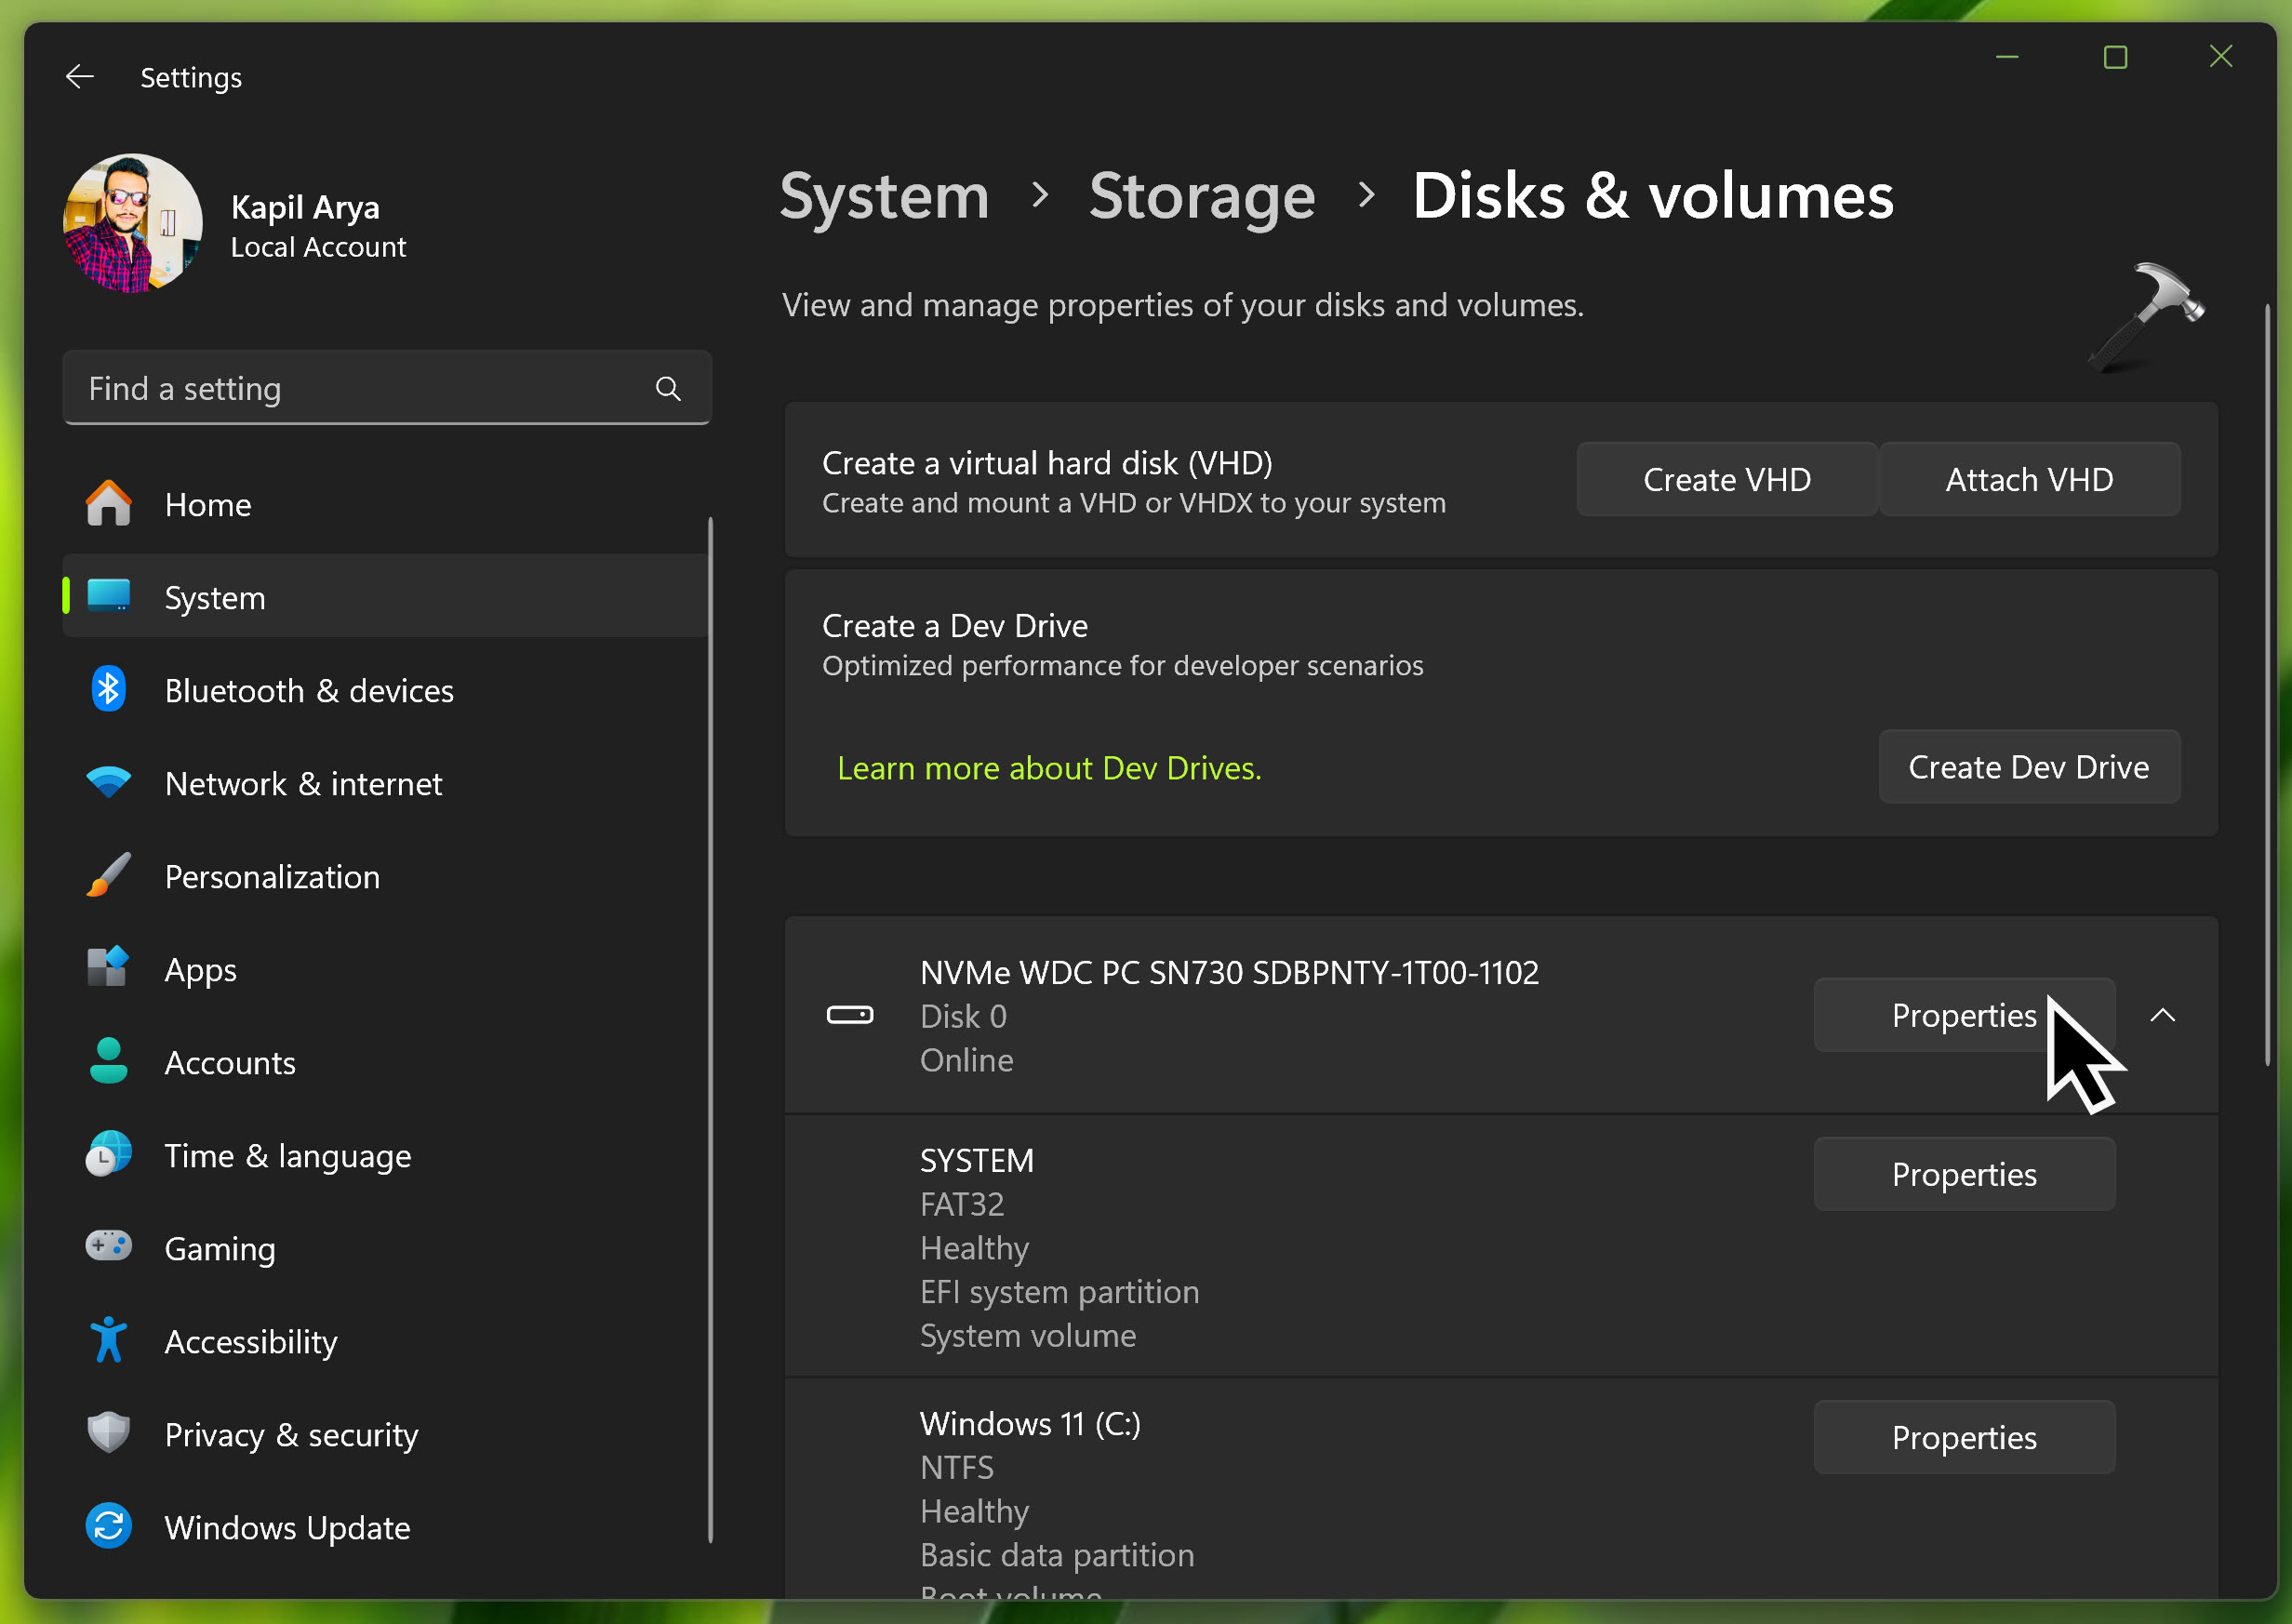
Task: Click the Personalization paintbrush icon
Action: tap(108, 876)
